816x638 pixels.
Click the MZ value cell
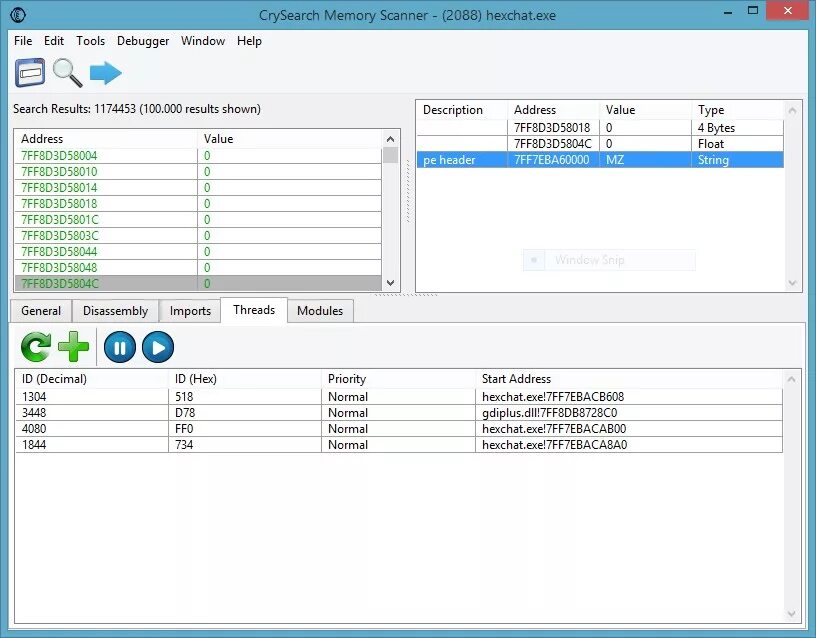645,160
